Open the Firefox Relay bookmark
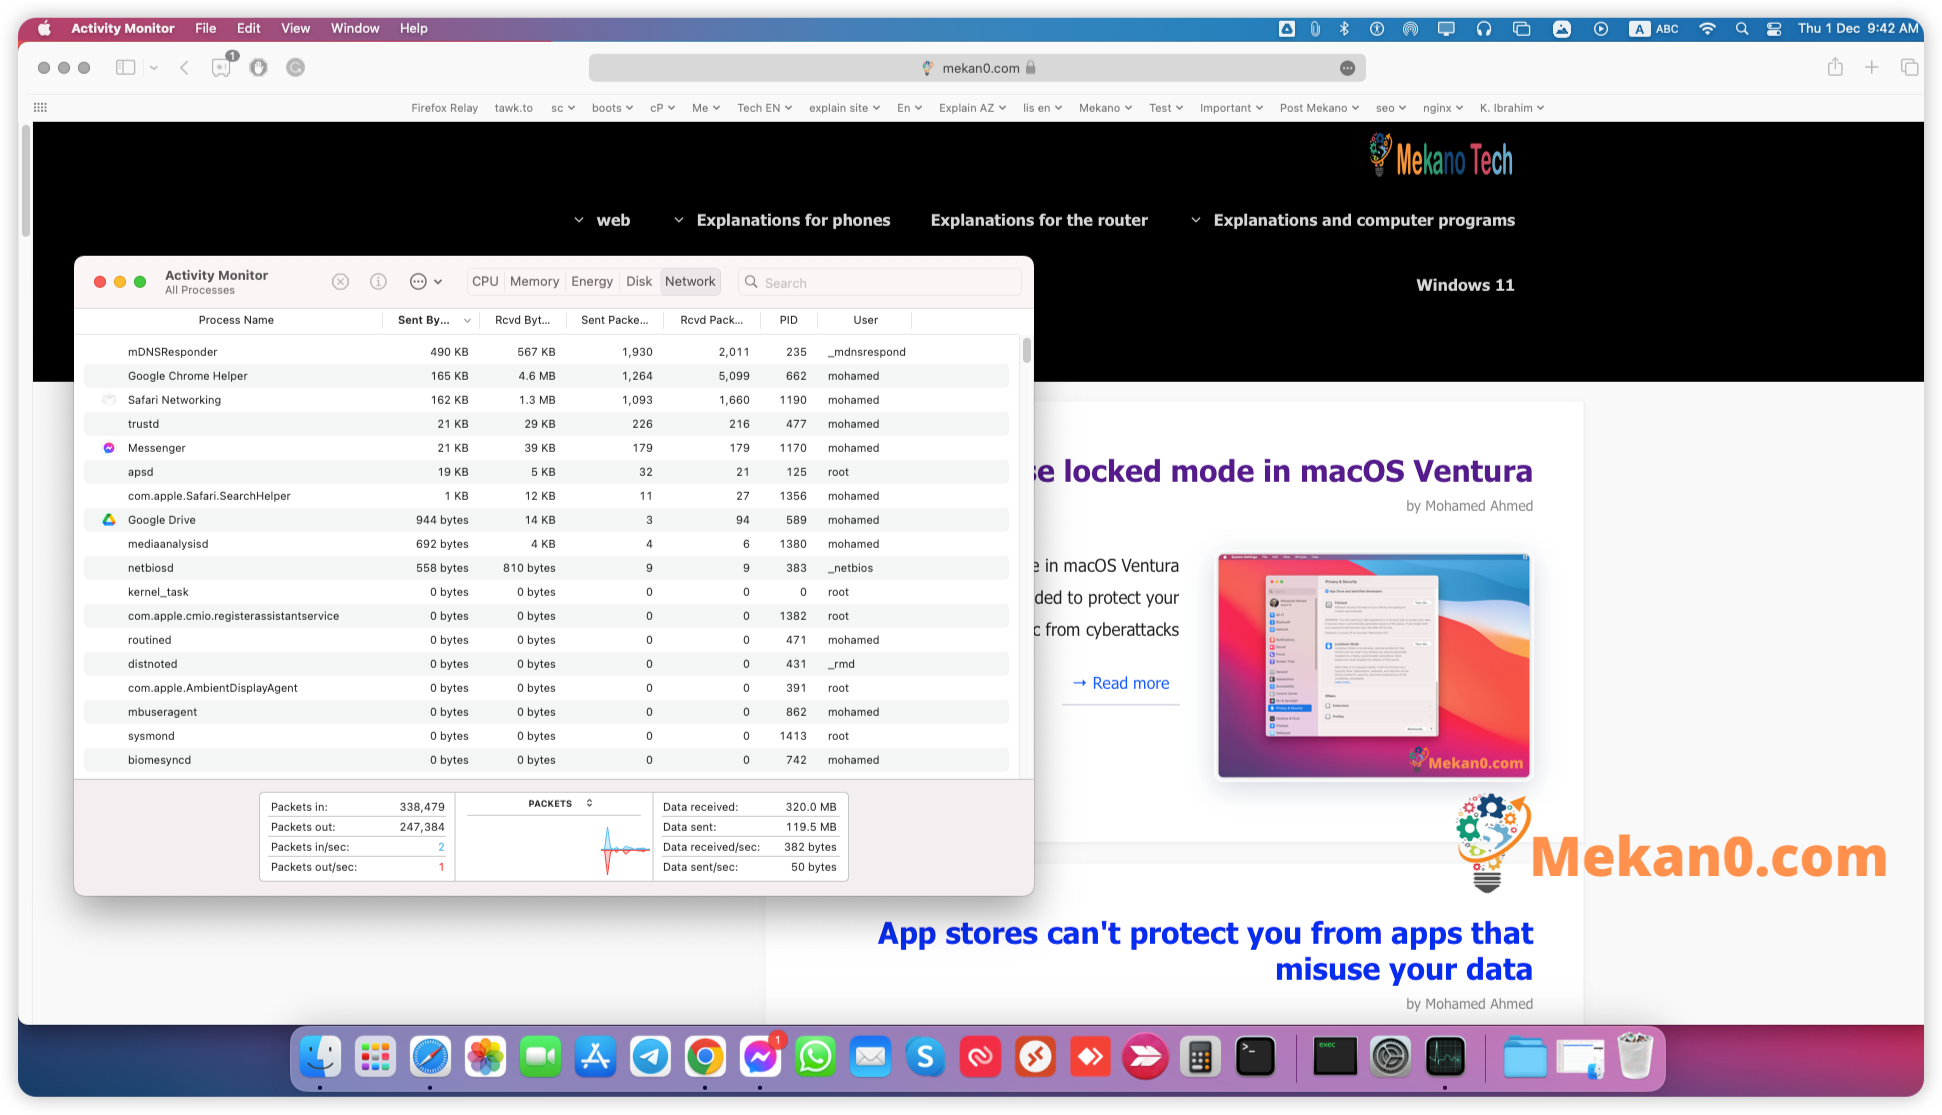Image resolution: width=1942 pixels, height=1115 pixels. click(x=444, y=108)
